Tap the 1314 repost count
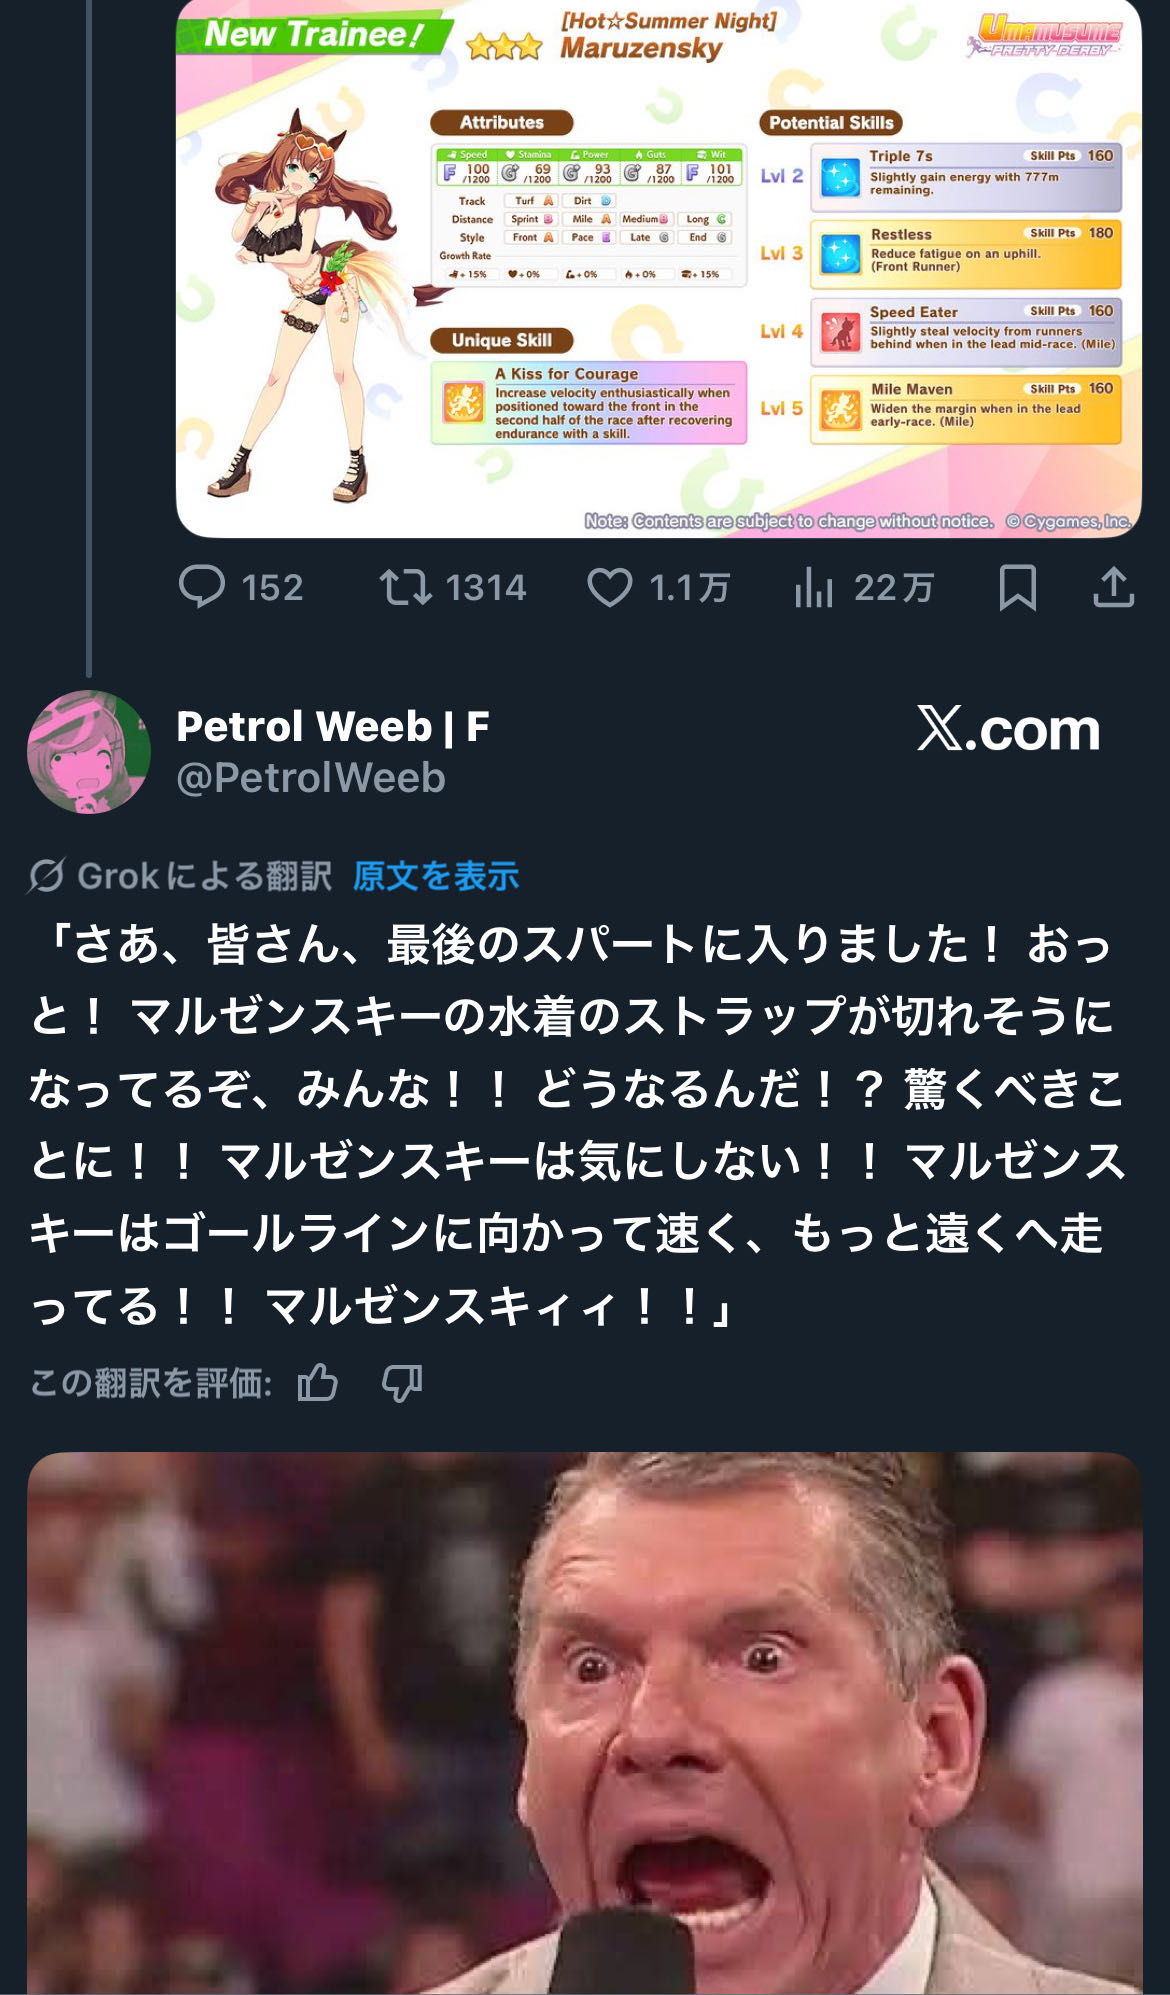 (486, 587)
